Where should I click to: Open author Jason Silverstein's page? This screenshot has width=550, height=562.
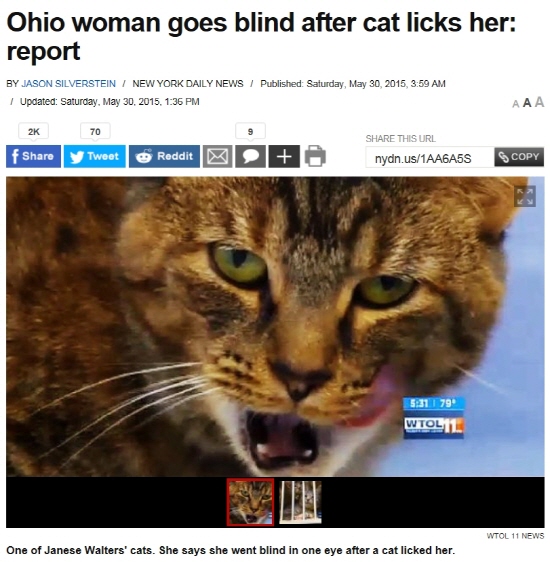68,84
